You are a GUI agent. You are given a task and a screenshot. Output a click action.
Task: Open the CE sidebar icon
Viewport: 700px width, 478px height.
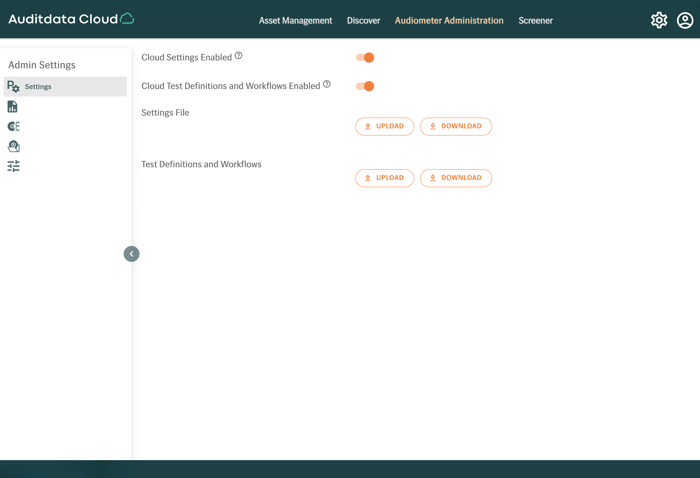(13, 126)
